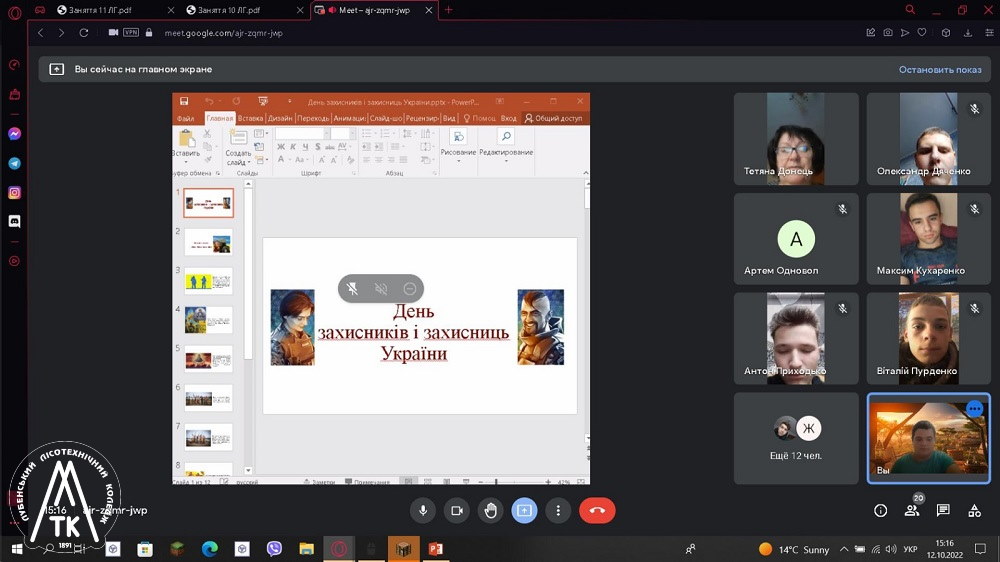Open Discord in Opera sidebar
Screen dimensions: 1000x562
14,221
